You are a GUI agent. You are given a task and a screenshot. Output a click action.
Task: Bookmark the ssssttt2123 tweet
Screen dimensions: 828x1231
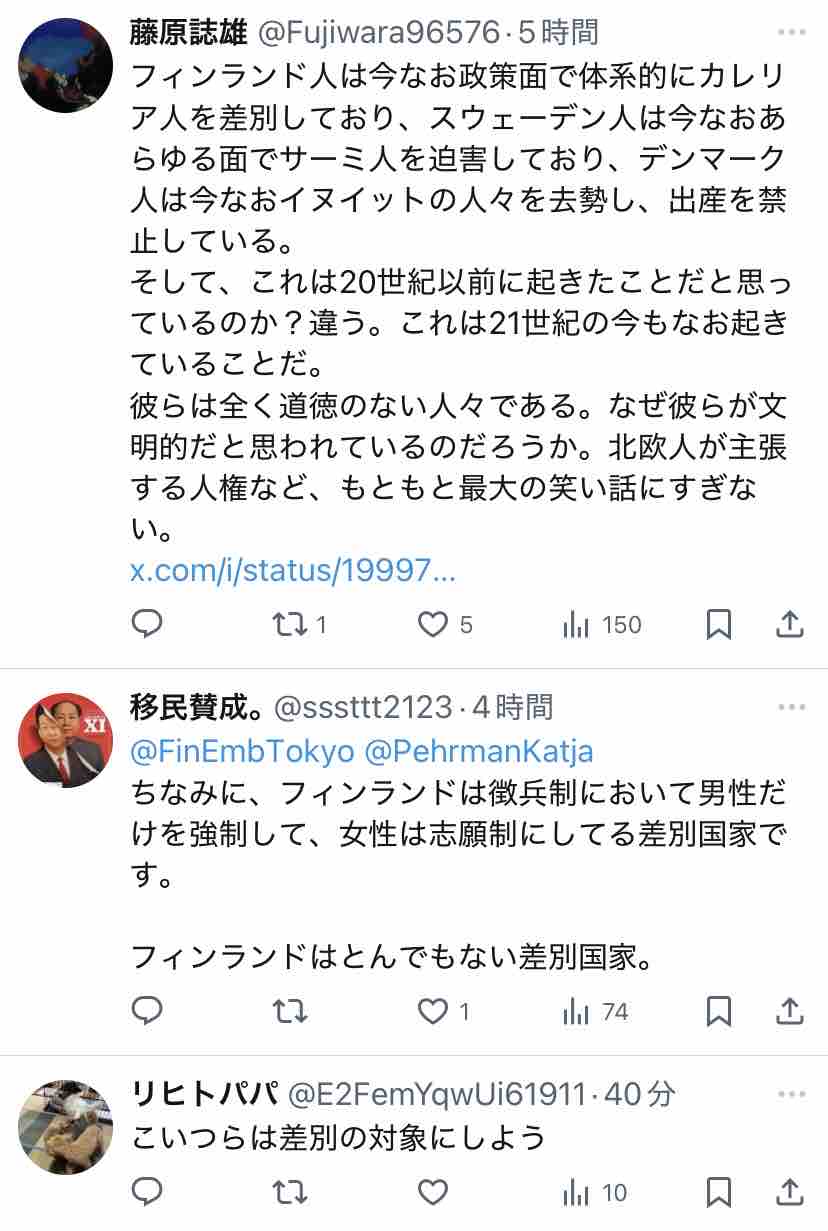(x=719, y=1012)
